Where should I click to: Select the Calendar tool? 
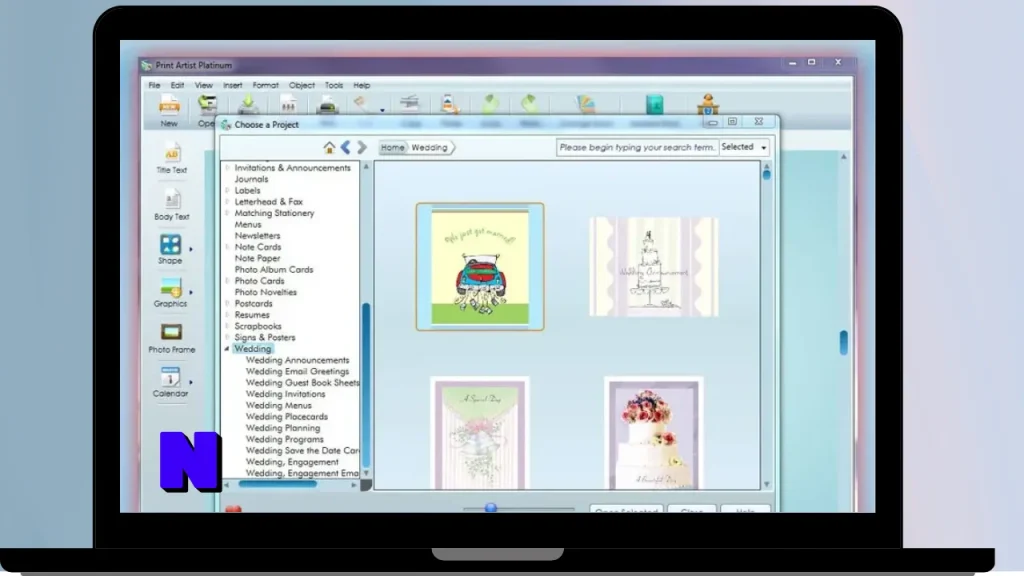170,382
